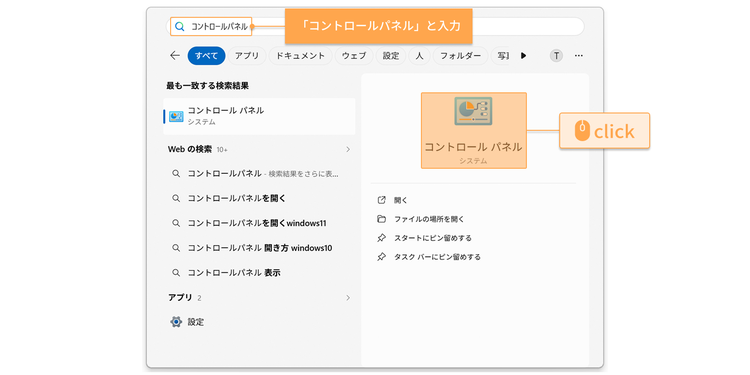The height and width of the screenshot is (375, 750).
Task: Click the gear icon for 設定
Action: click(176, 322)
